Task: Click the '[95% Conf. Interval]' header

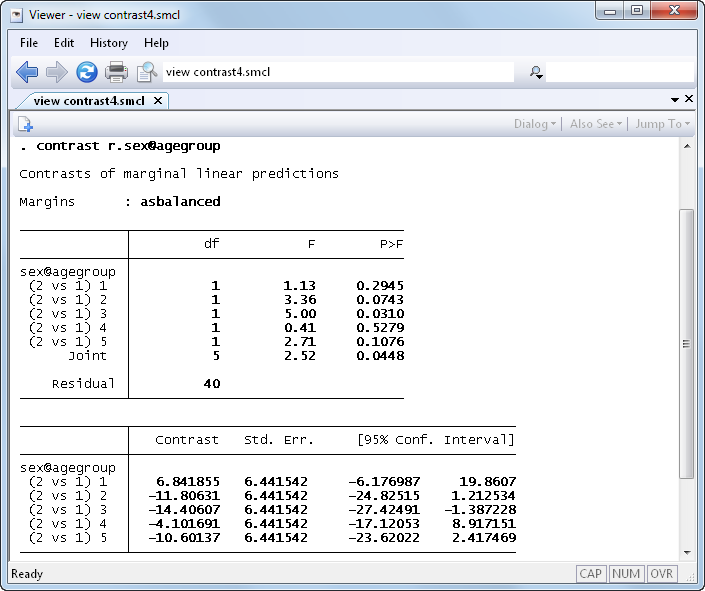Action: click(x=436, y=439)
